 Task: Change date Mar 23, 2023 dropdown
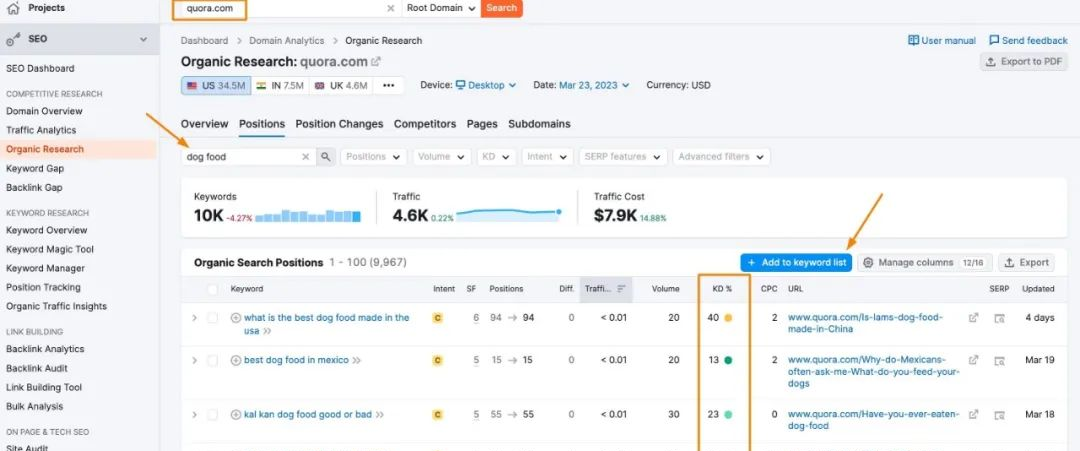(x=594, y=85)
